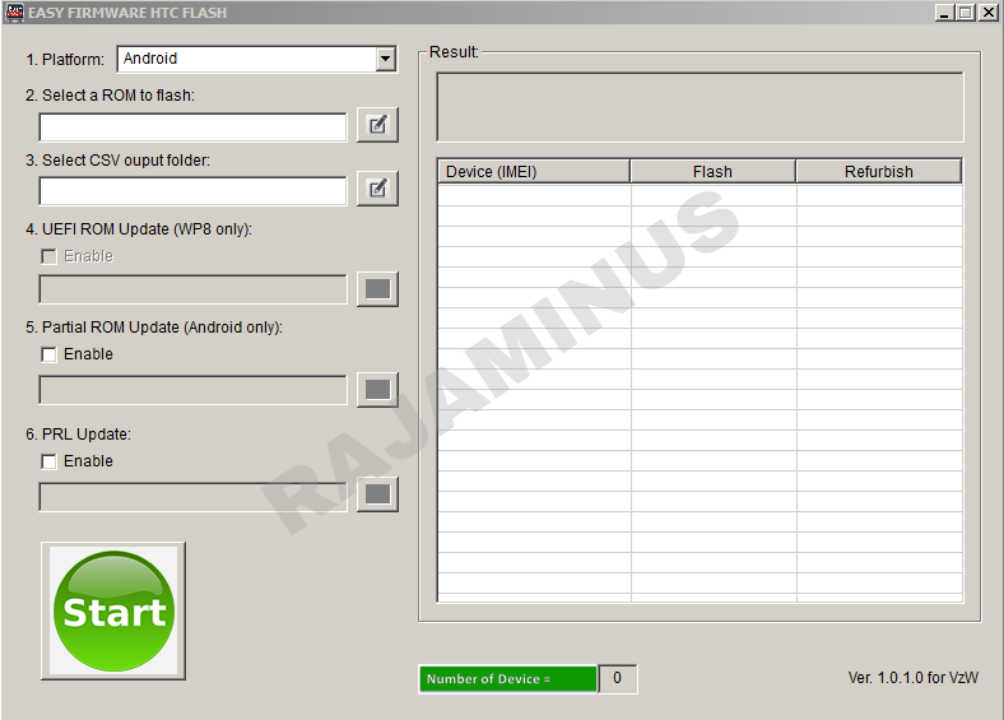Click '5. Partial ROM Update (Android only):' label
The width and height of the screenshot is (1004, 720).
pos(154,327)
